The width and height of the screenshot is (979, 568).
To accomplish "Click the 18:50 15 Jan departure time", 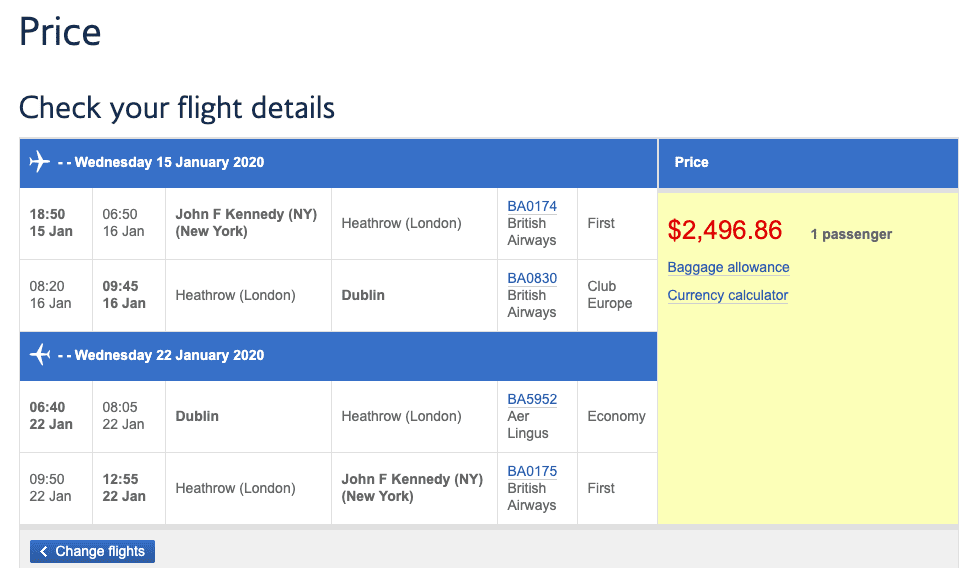I will pos(51,223).
